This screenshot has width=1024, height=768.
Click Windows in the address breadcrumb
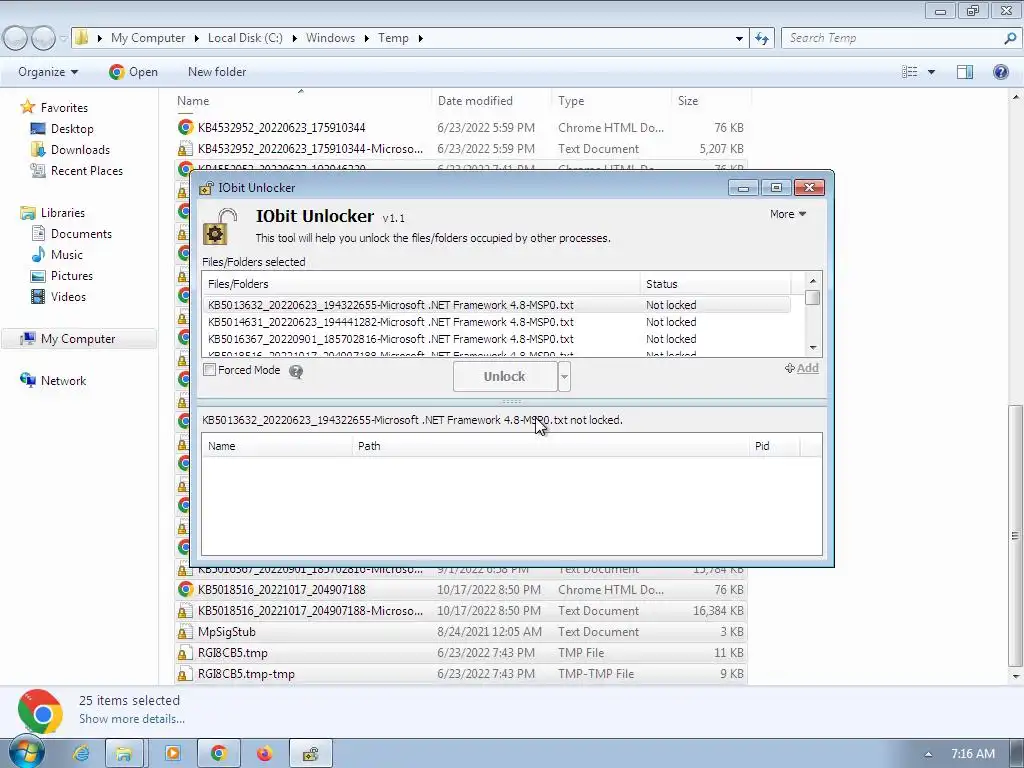[x=330, y=38]
